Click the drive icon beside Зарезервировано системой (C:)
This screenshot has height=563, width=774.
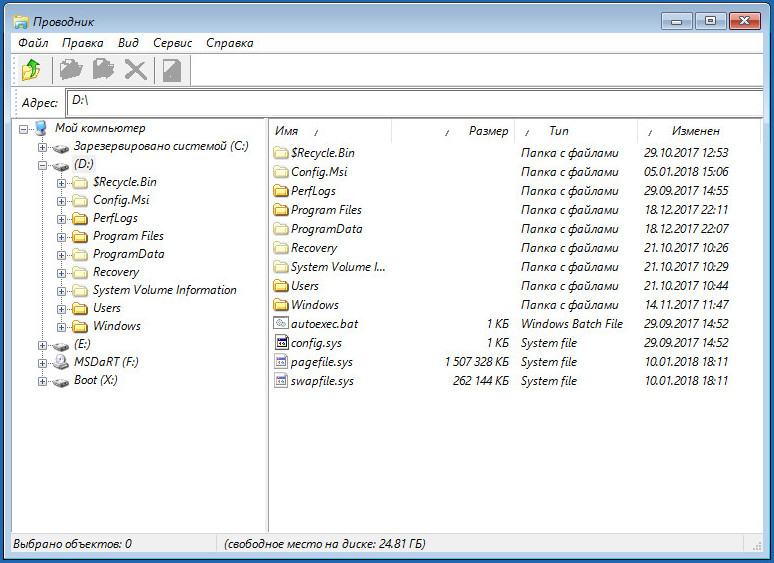pos(61,148)
